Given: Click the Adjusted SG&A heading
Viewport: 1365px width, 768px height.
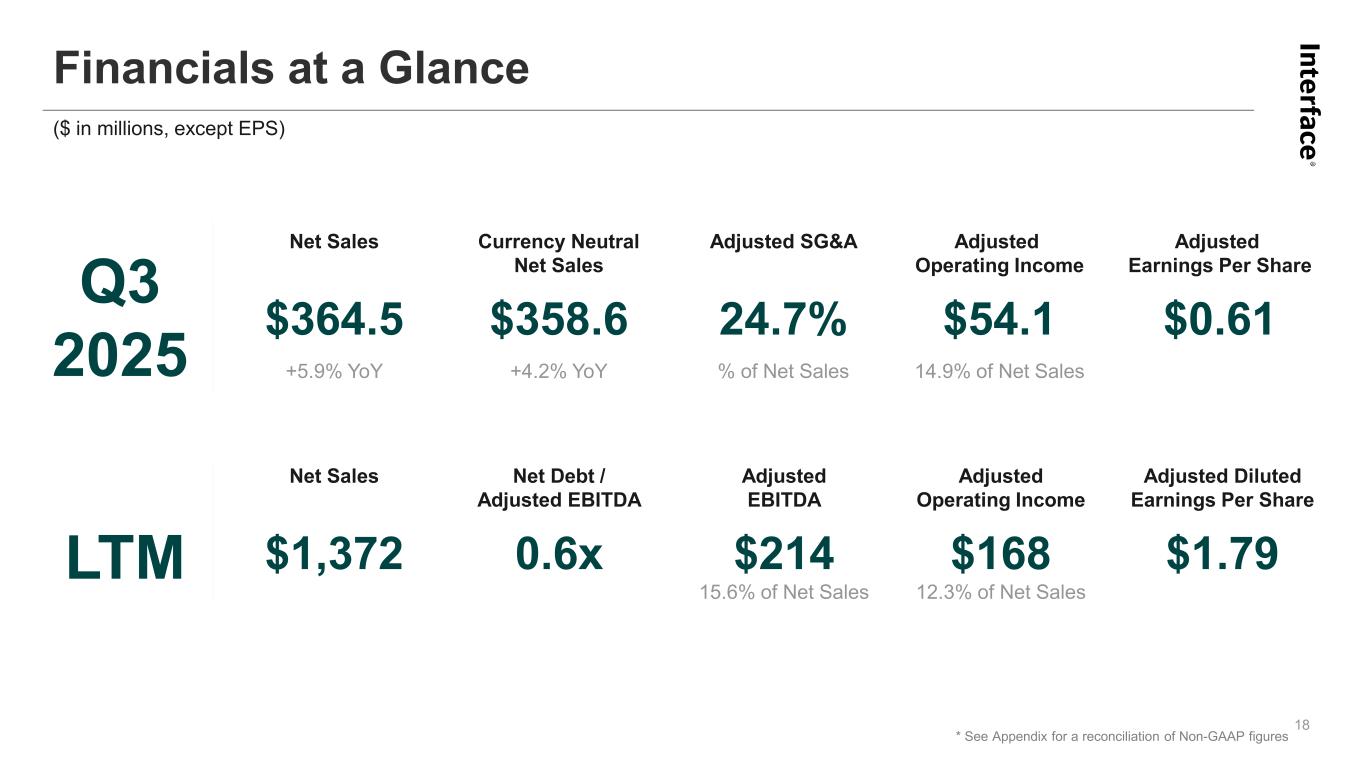Looking at the screenshot, I should click(x=783, y=241).
